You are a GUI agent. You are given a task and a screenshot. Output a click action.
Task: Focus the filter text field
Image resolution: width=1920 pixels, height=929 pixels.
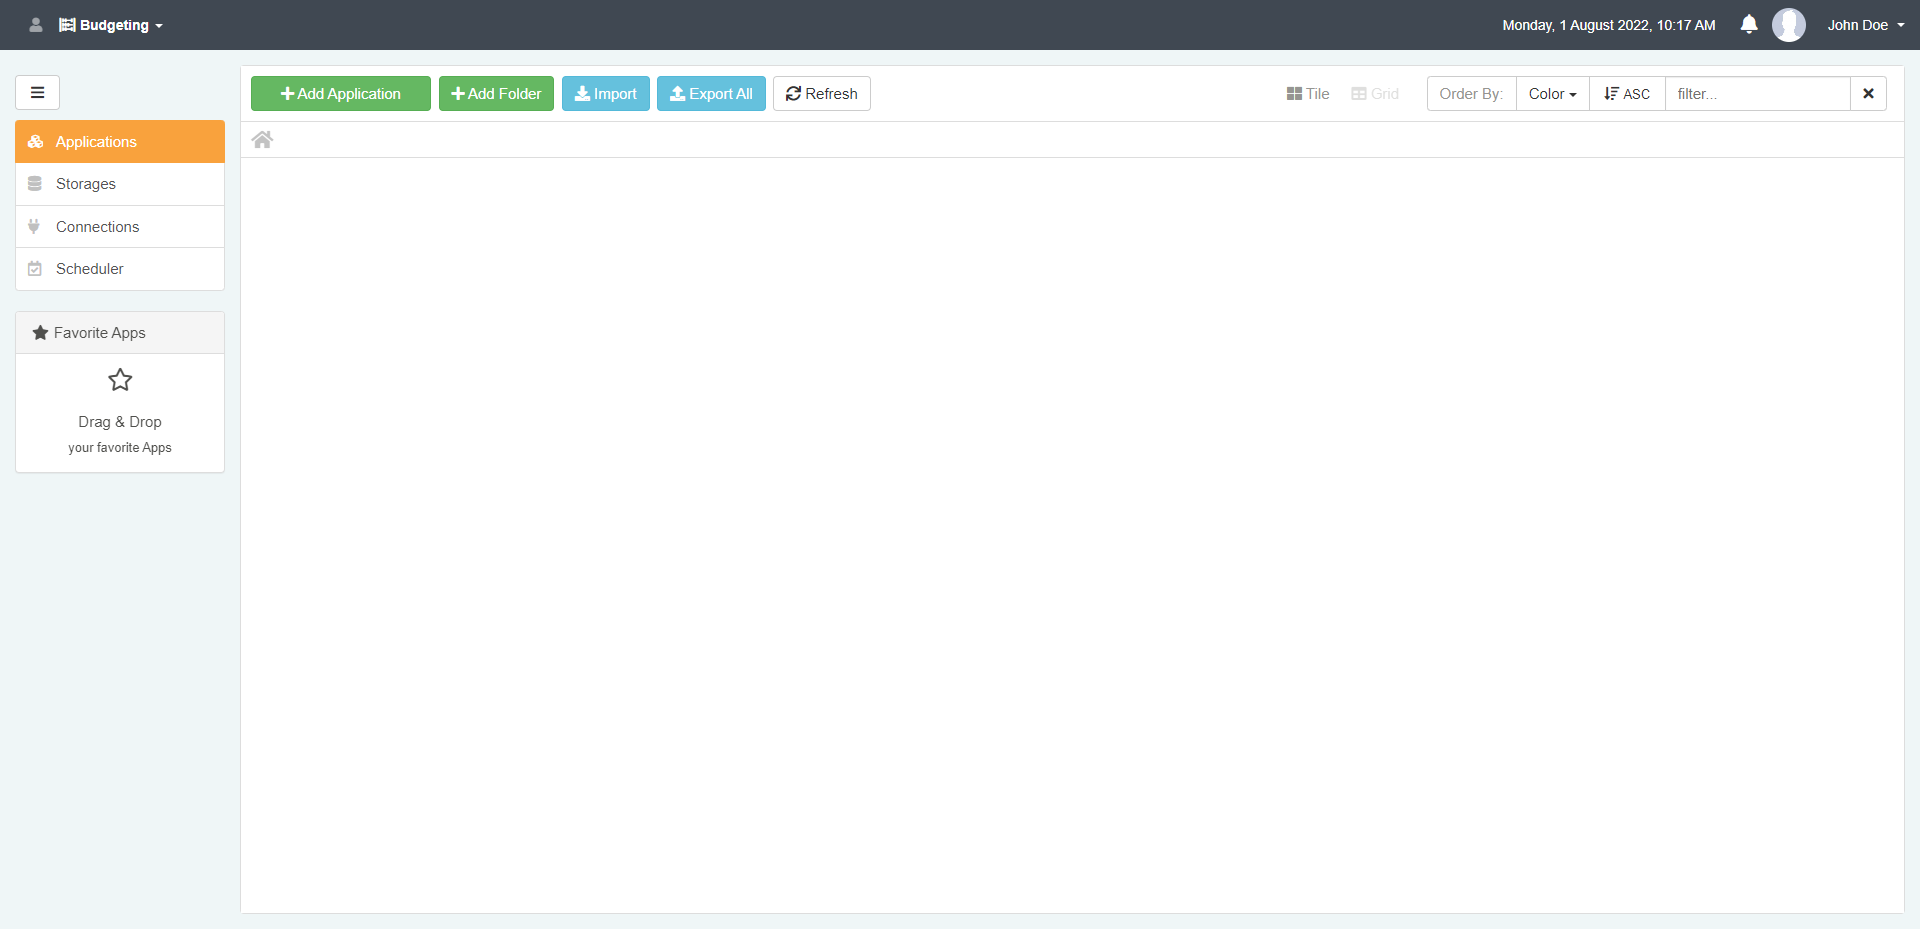[x=1757, y=94]
